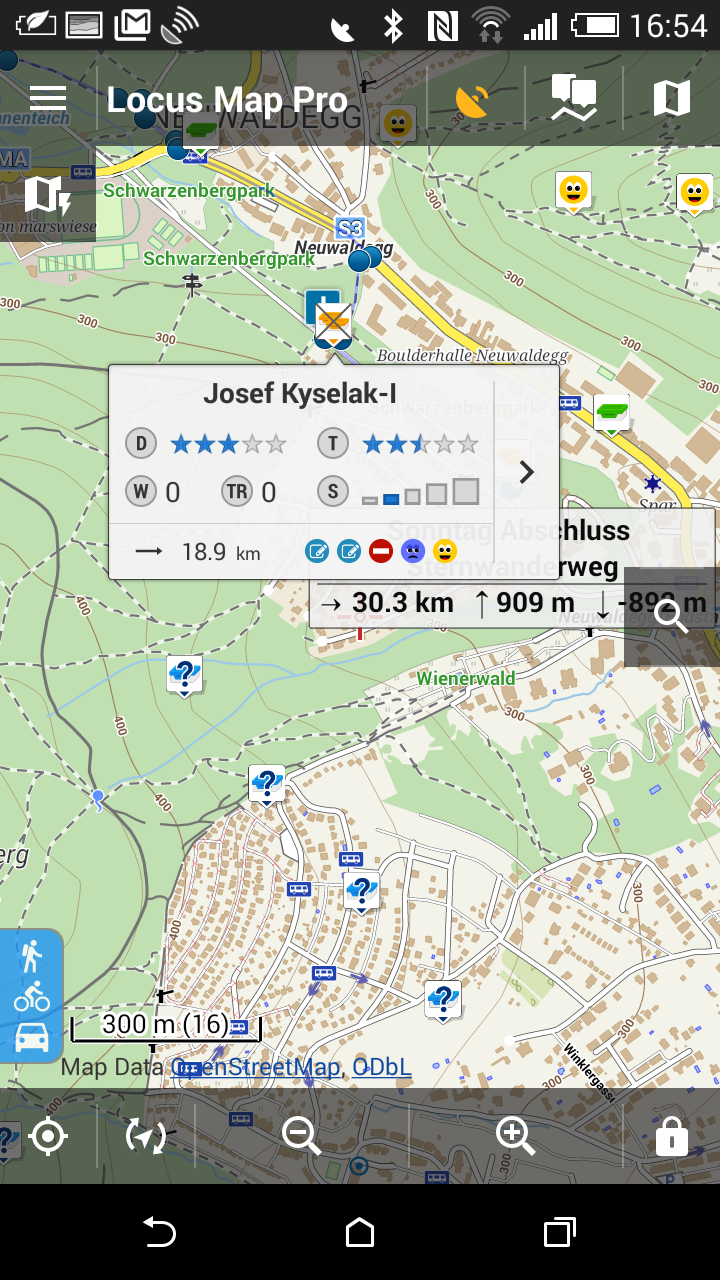Open the ODbL license link

[x=381, y=1067]
